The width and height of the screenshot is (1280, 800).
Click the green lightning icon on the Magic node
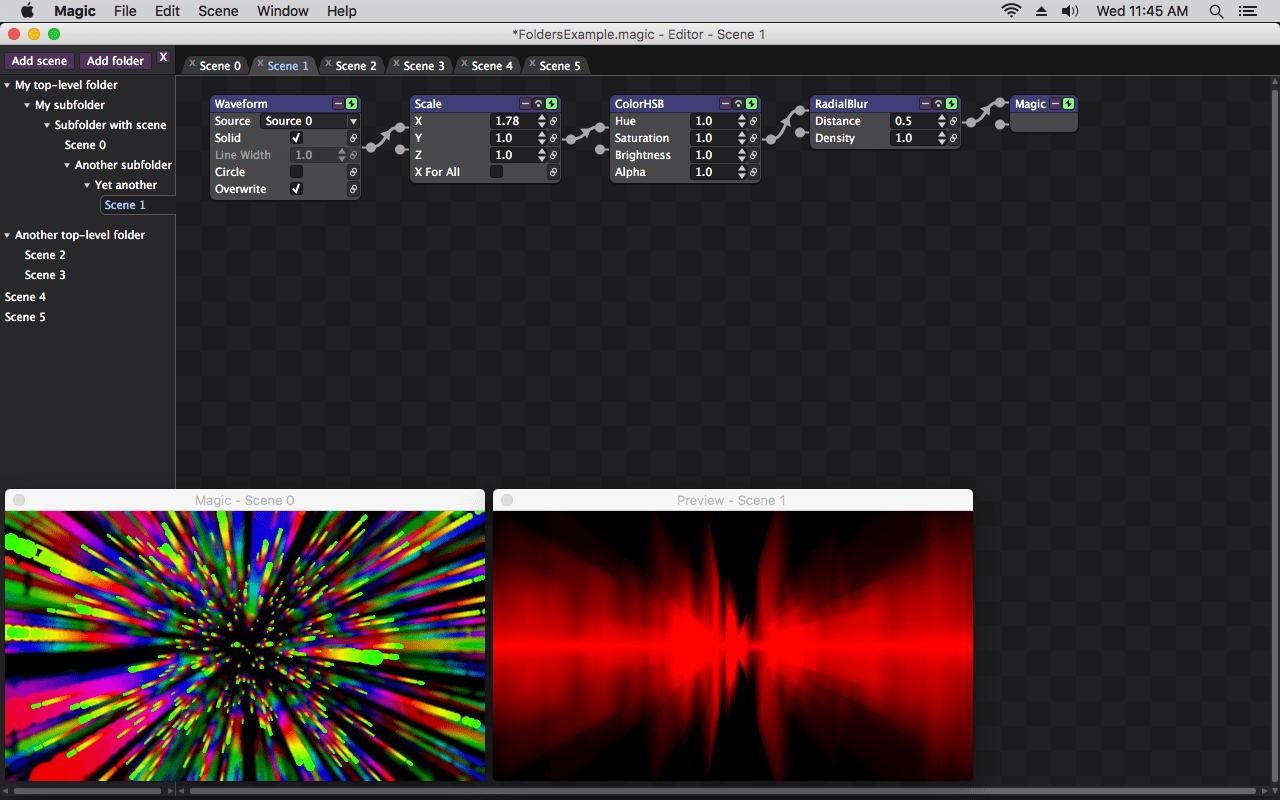click(x=1068, y=103)
